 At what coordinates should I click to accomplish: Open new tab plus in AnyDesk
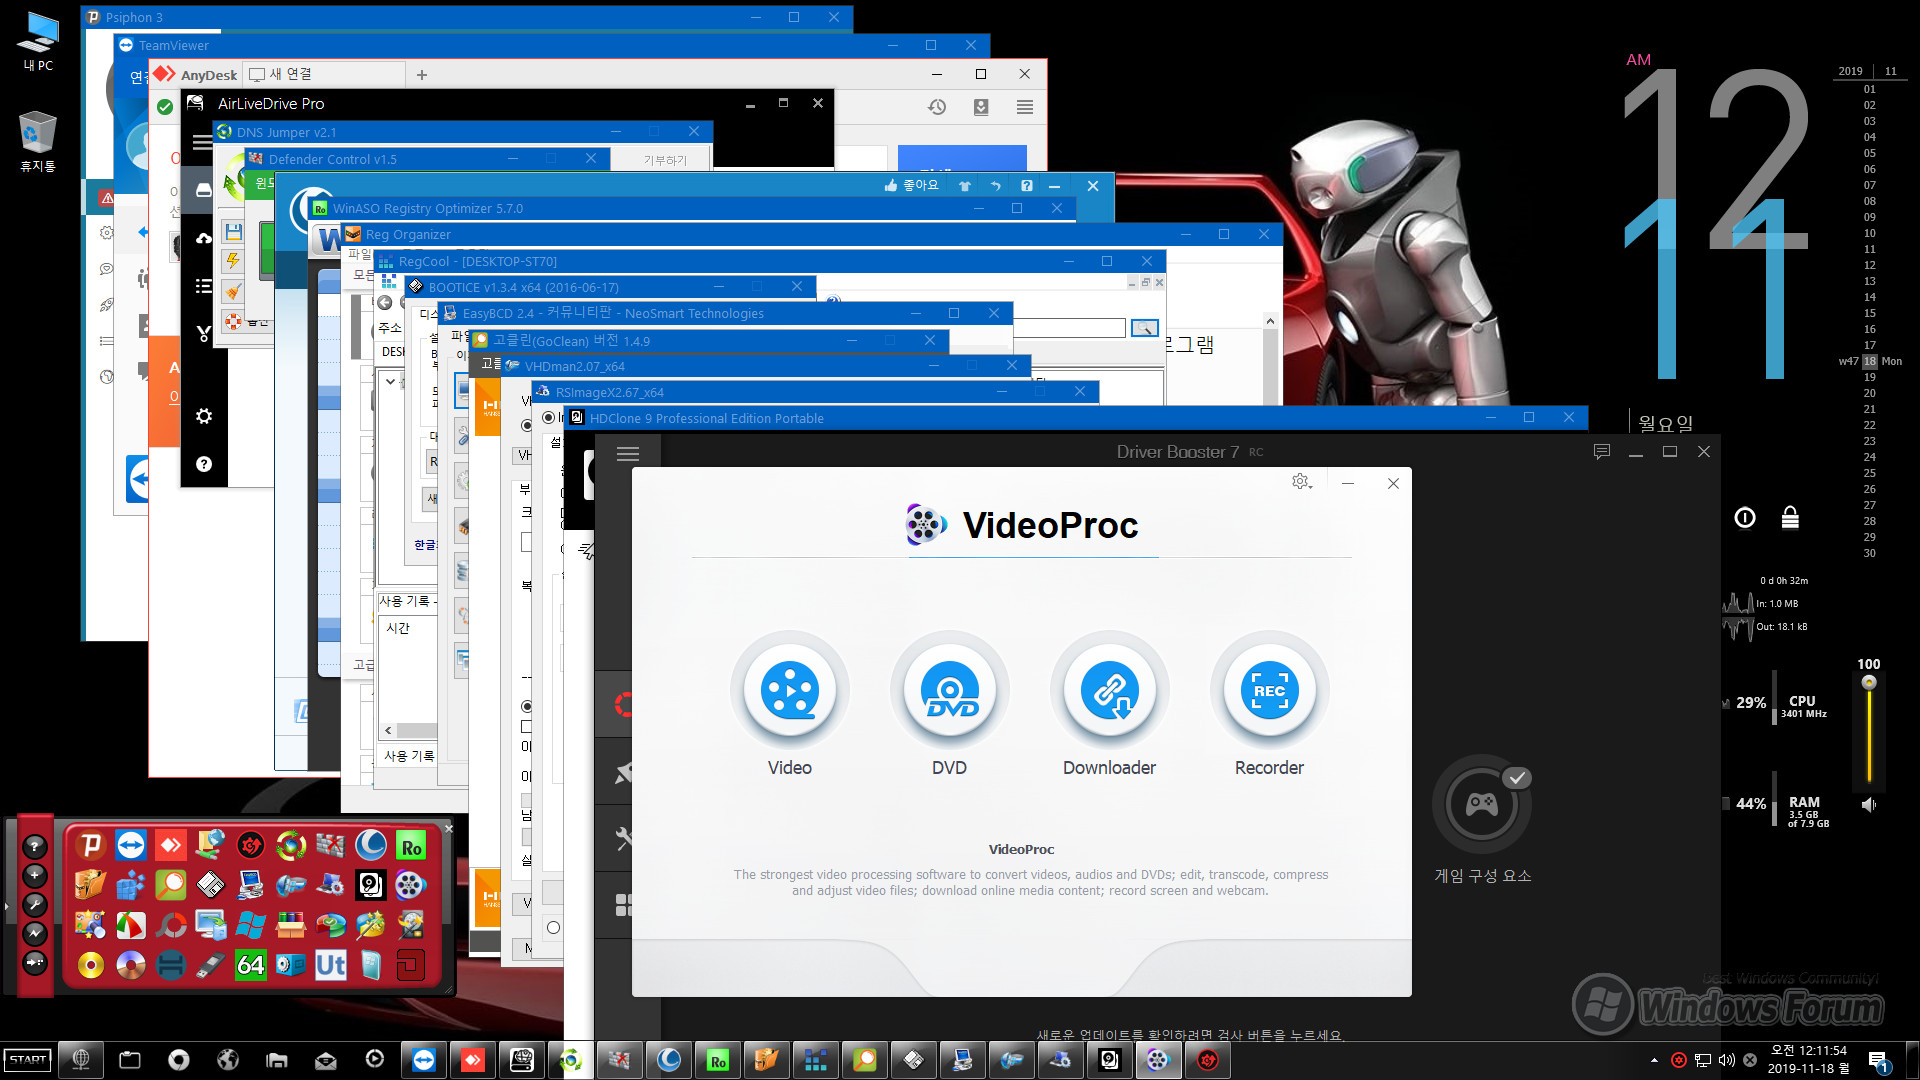click(422, 75)
